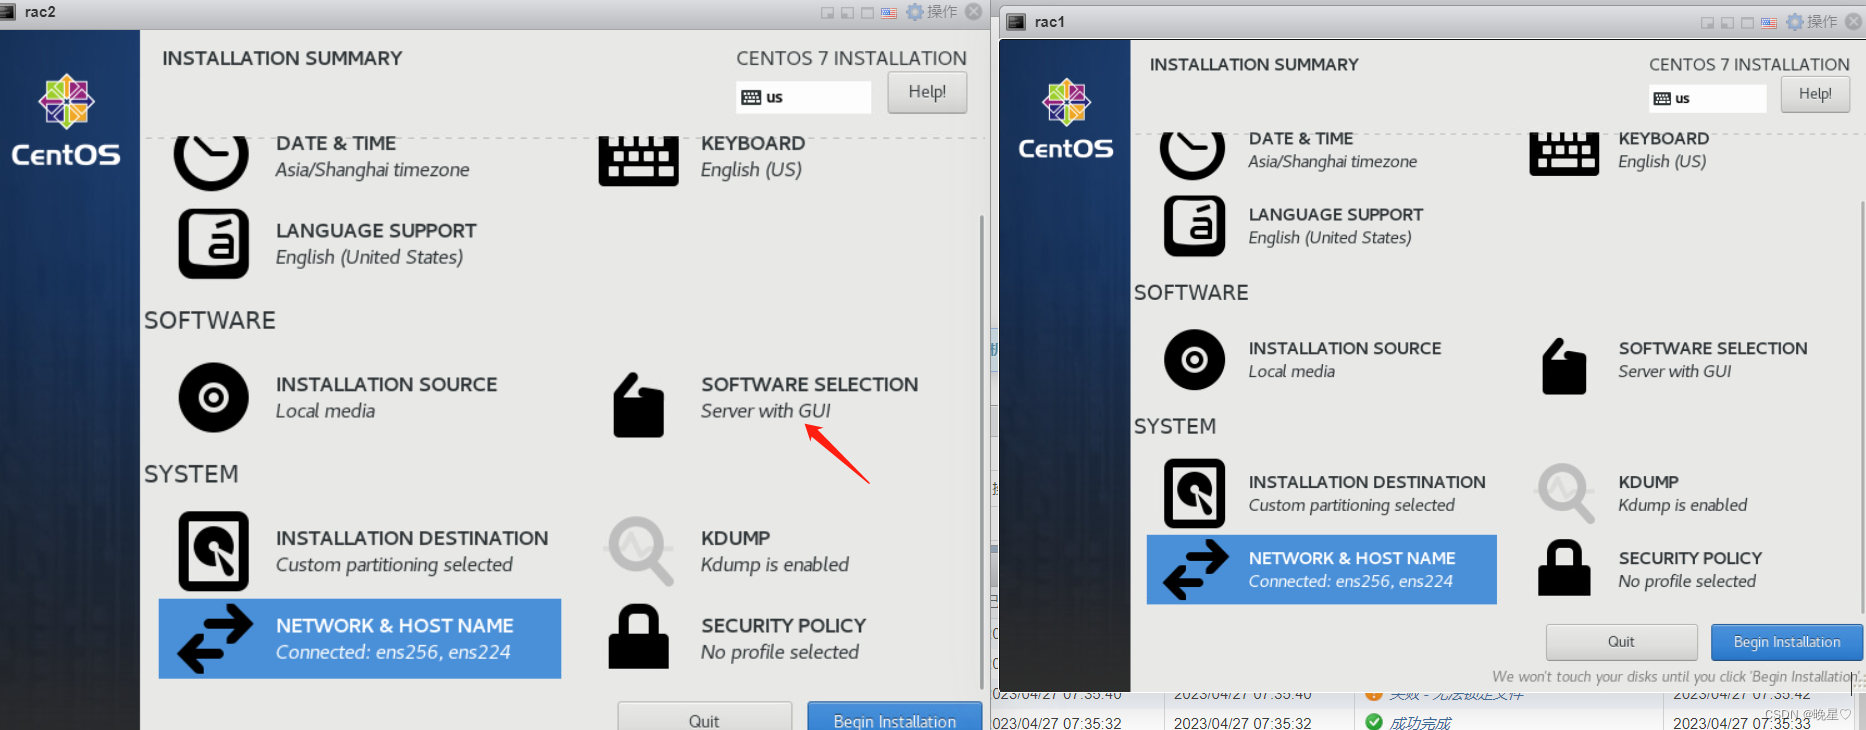Click the US flag icon in rac1 title bar
1866x730 pixels.
click(1769, 23)
